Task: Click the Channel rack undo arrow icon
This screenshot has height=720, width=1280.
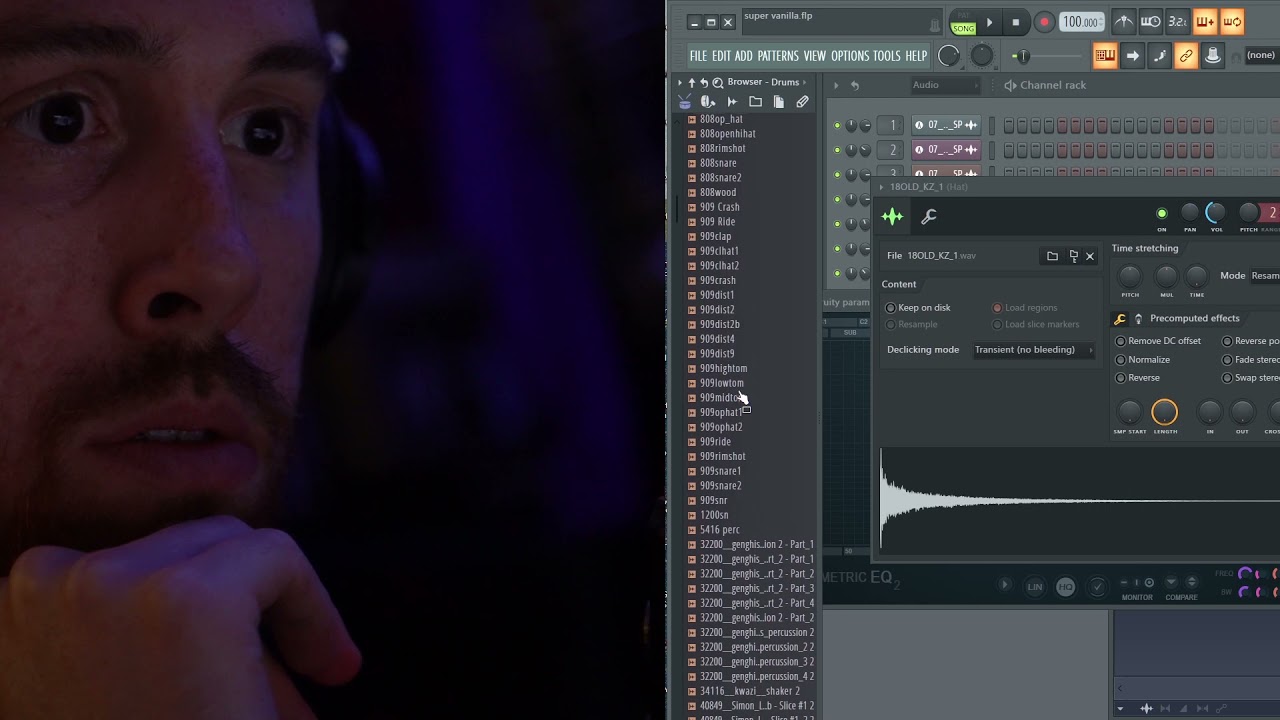Action: (855, 85)
